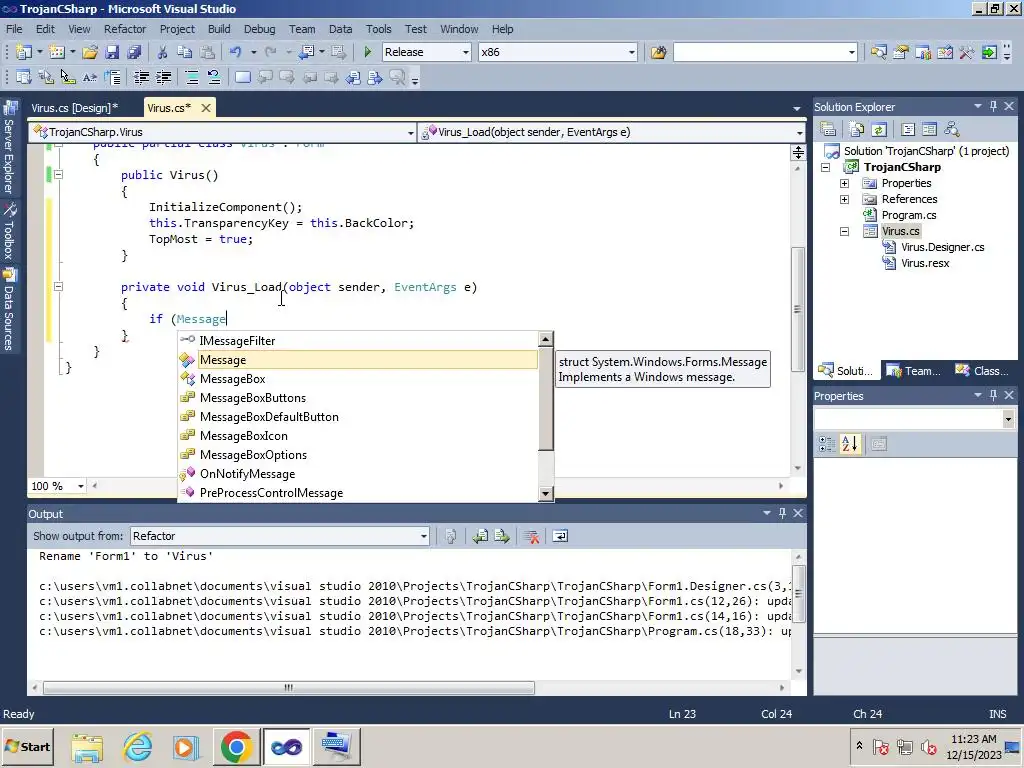Open the TrojanCSharp.Virus class dropdown

(x=411, y=133)
